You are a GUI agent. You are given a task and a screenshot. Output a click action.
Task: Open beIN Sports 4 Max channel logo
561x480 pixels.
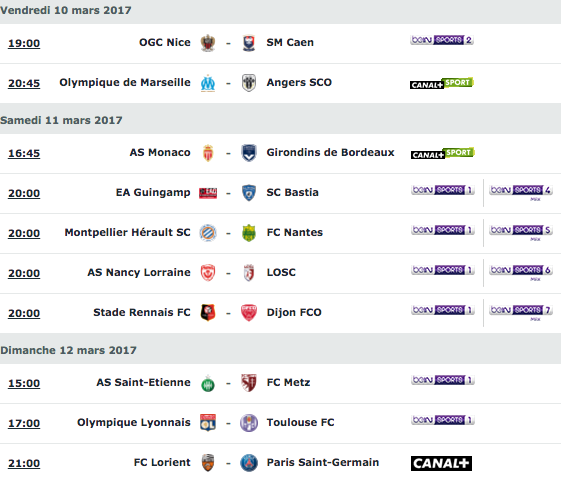click(521, 193)
